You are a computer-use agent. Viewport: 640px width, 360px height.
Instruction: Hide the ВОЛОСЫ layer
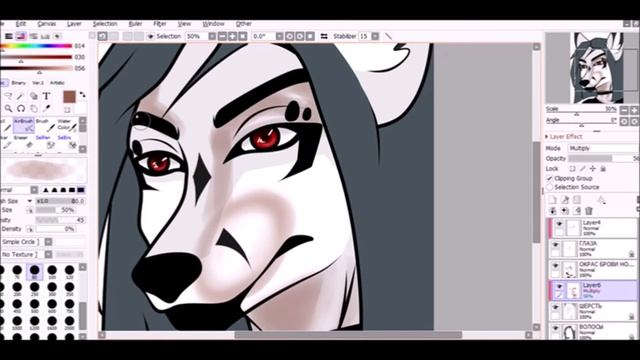(556, 328)
